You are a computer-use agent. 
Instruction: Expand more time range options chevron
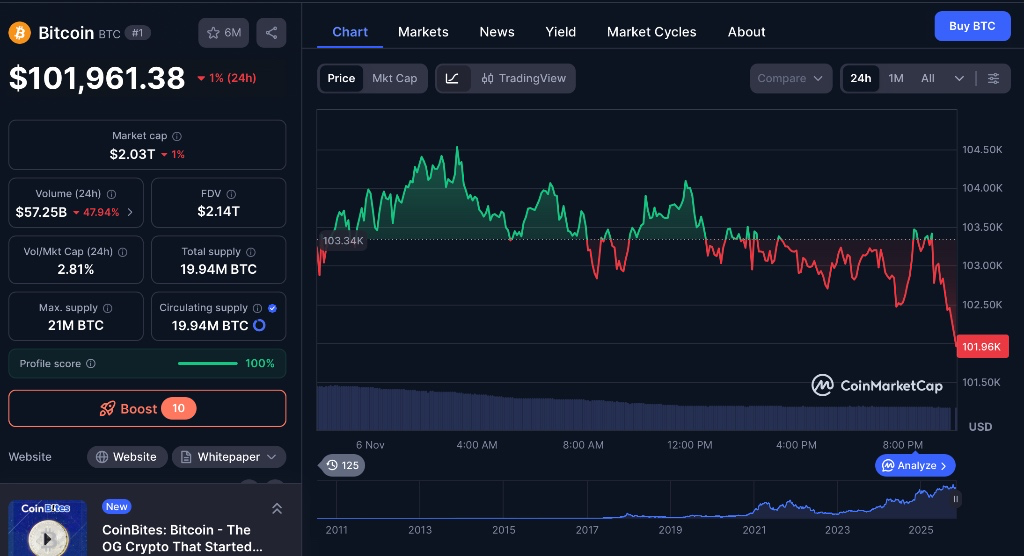959,78
